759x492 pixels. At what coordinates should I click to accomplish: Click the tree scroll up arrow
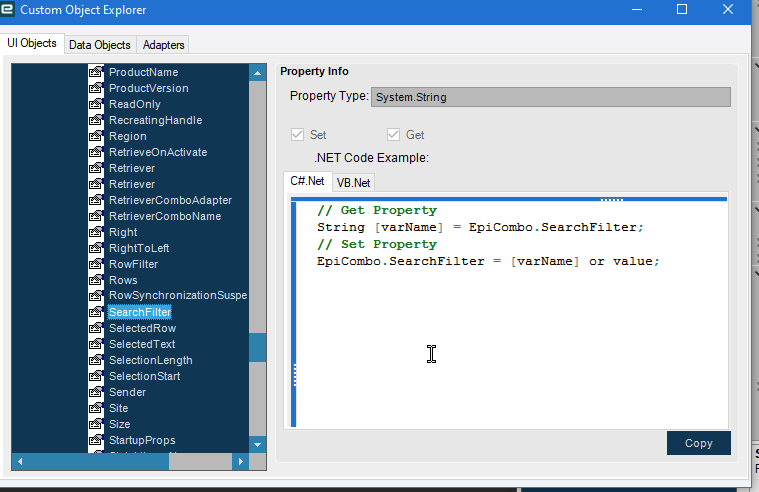[x=258, y=73]
